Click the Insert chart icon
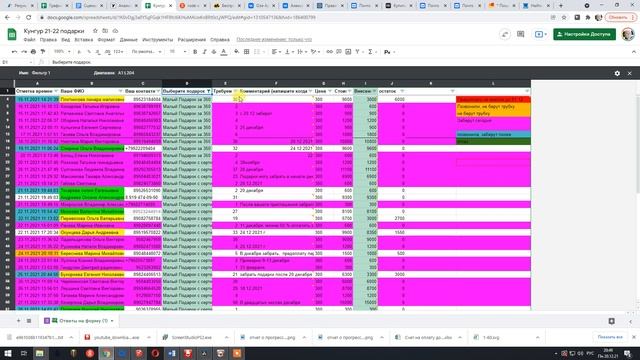 coord(348,52)
